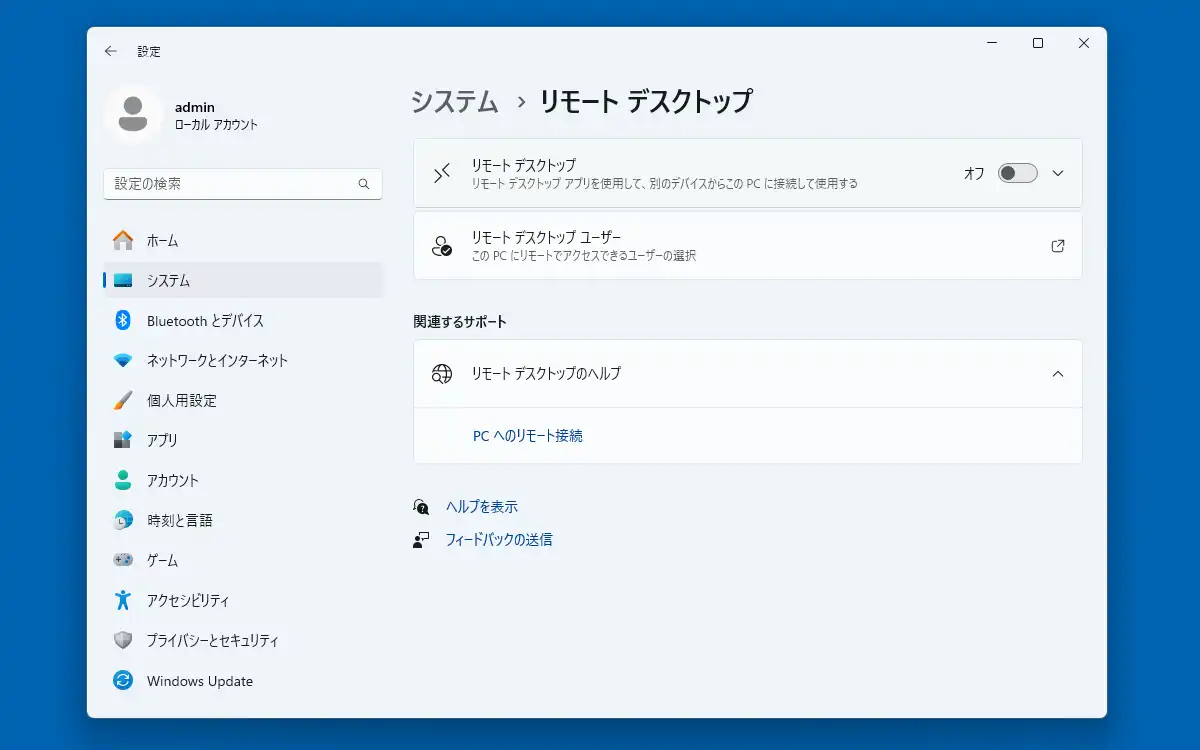Click the 個人用設定 paintbrush icon
The width and height of the screenshot is (1200, 750).
tap(123, 400)
